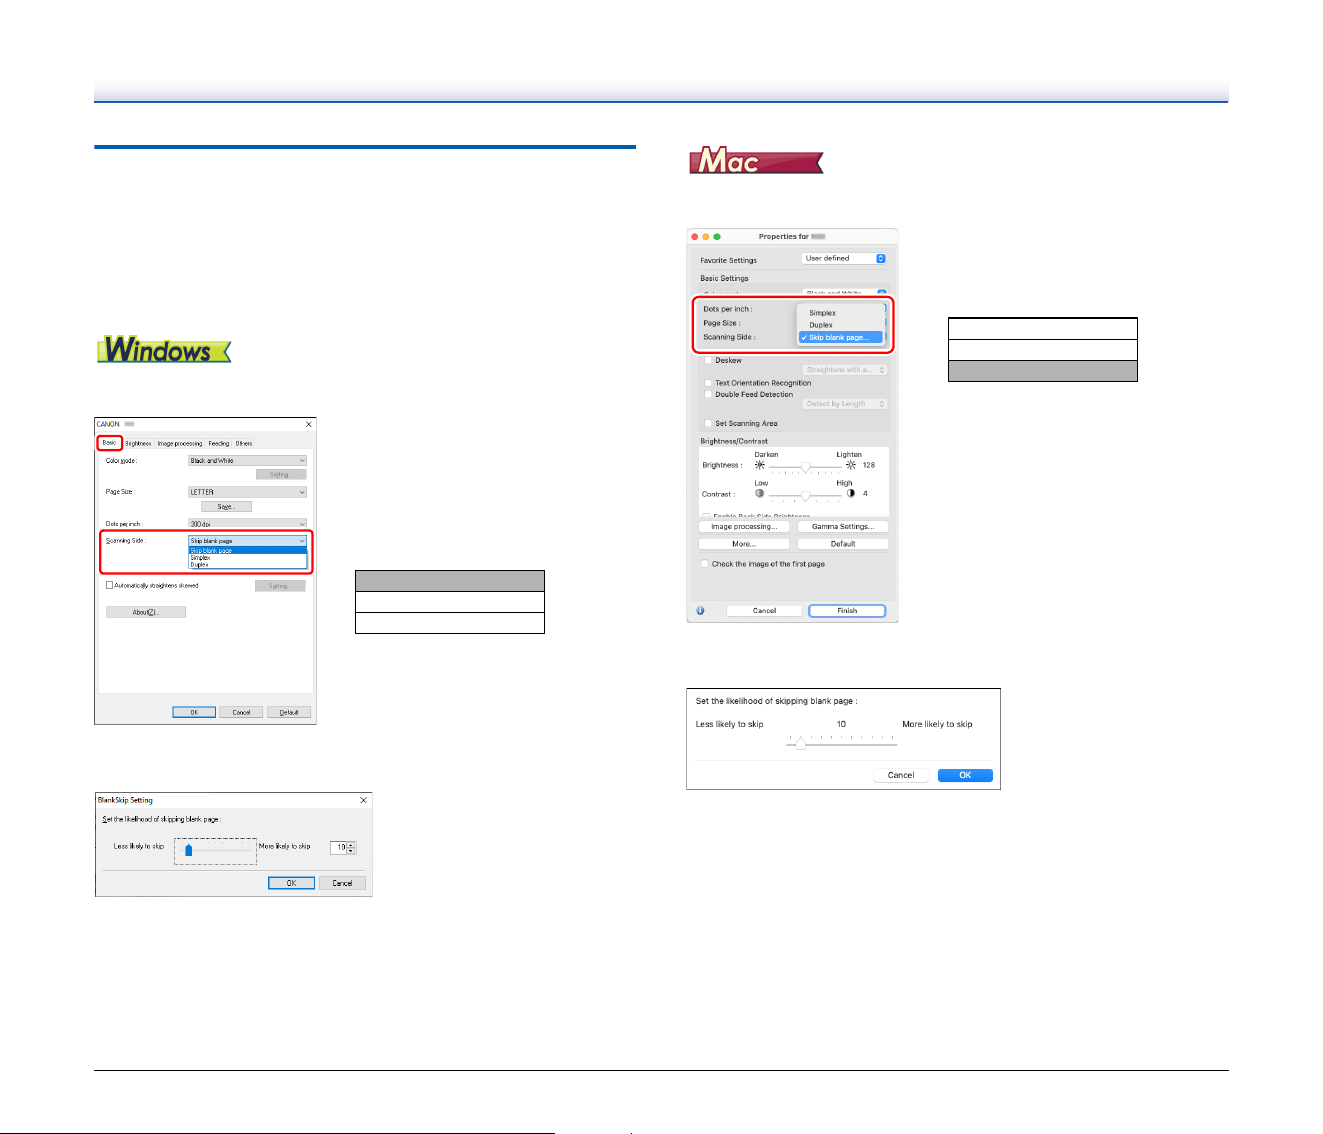The width and height of the screenshot is (1323, 1134).
Task: Expand the Page Size LETTER dropdown
Action: (x=248, y=492)
